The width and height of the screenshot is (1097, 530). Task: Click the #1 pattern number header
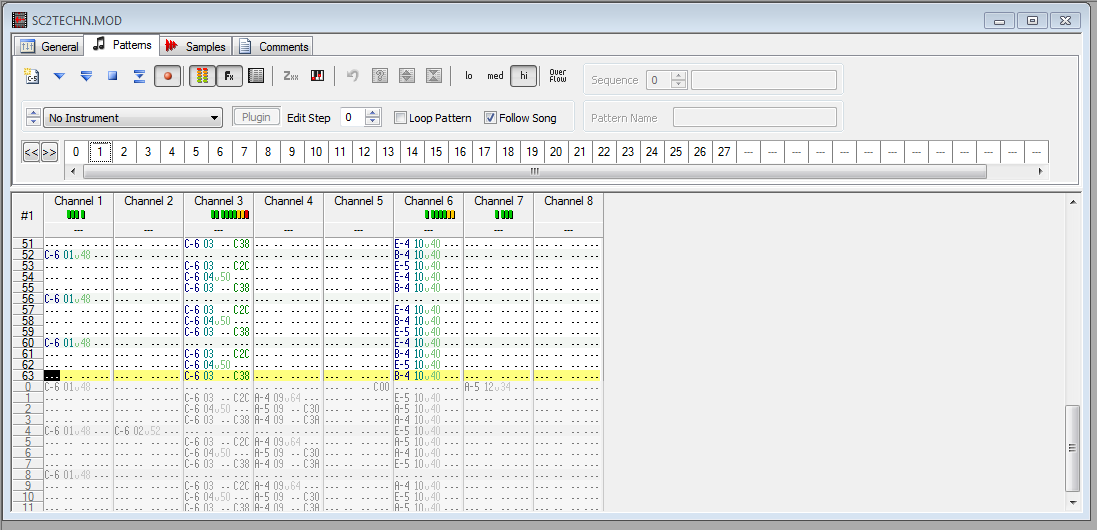27,215
